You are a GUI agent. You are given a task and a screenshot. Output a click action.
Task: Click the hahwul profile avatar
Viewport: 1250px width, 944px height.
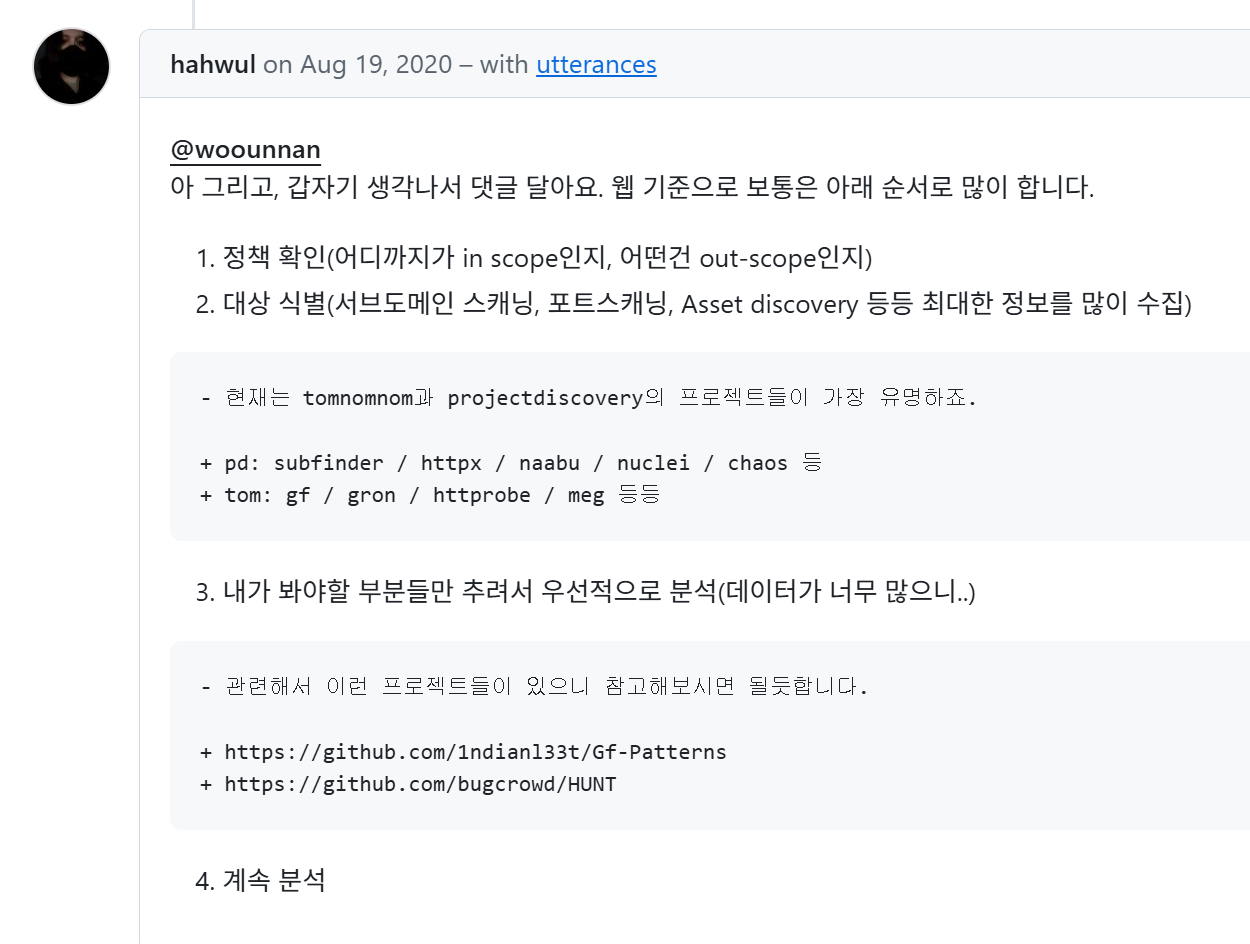[x=71, y=66]
